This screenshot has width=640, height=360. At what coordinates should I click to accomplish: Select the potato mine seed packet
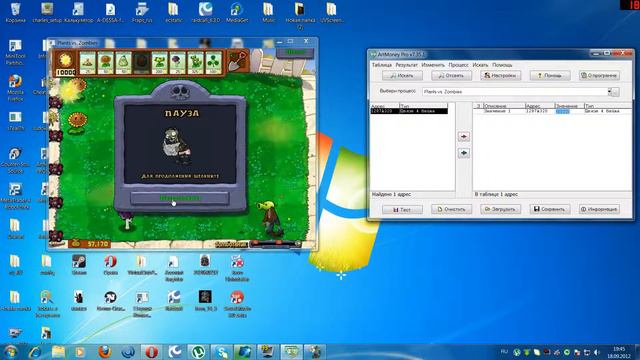click(87, 63)
